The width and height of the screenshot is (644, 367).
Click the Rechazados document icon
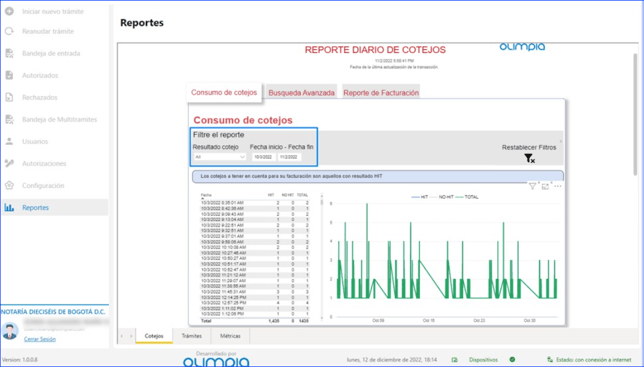9,97
